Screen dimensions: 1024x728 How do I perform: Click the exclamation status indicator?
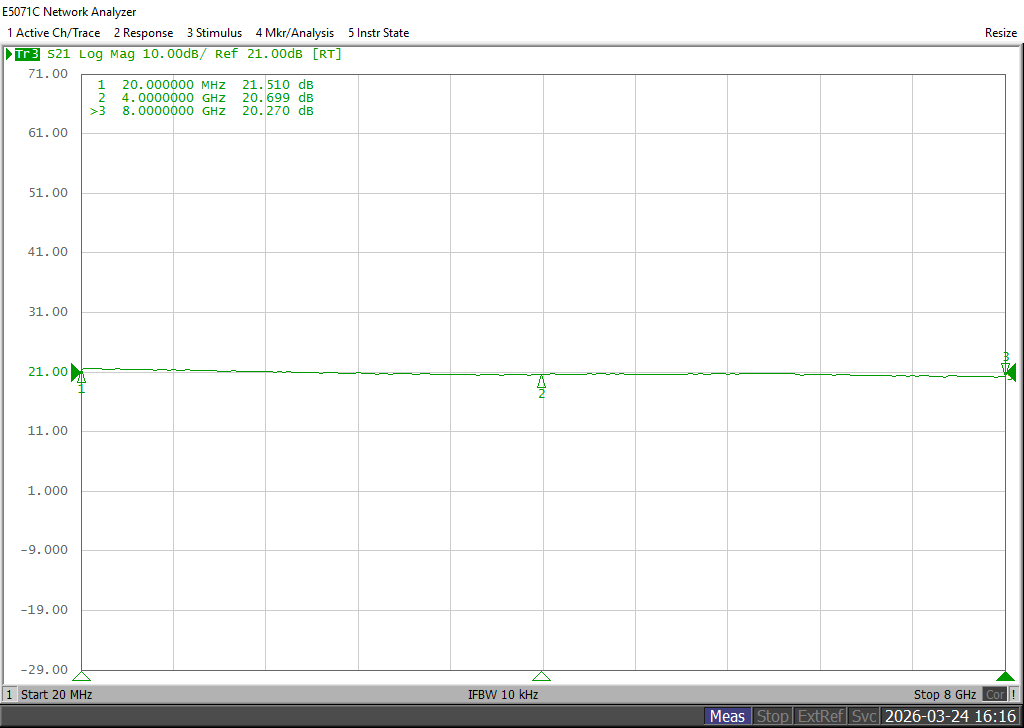(x=1014, y=695)
